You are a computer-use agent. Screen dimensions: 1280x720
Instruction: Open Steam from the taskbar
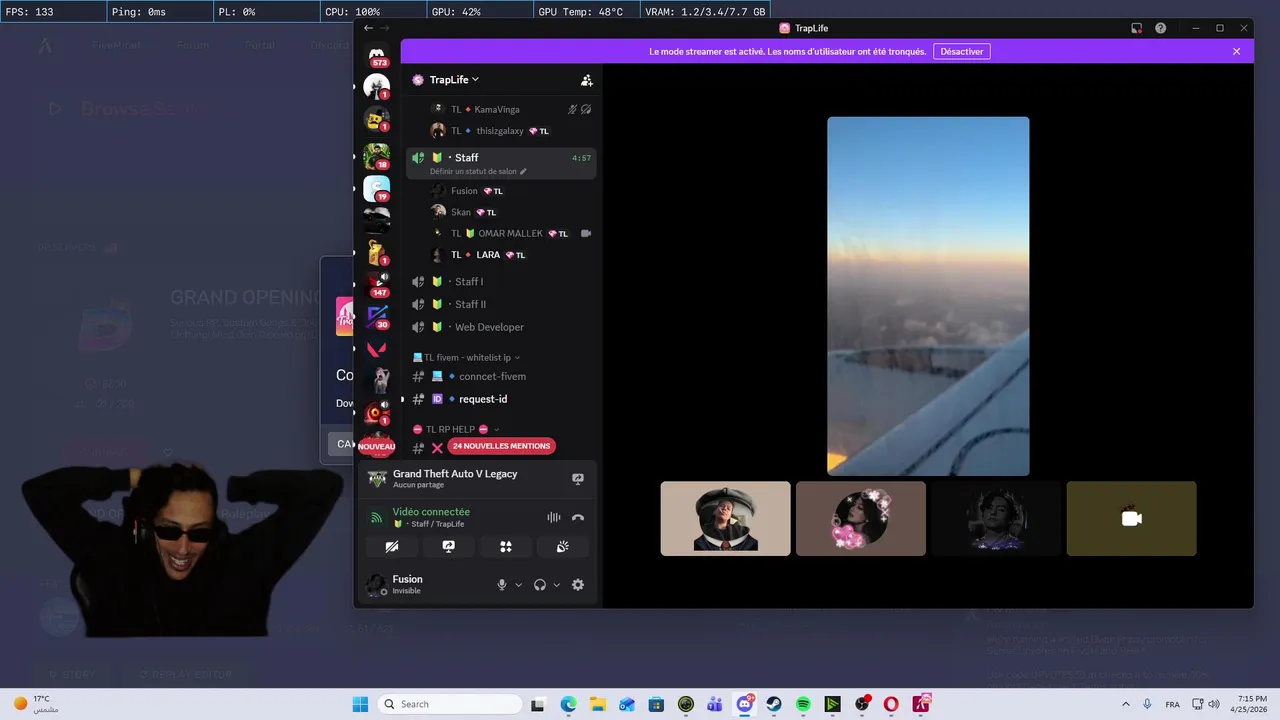coord(774,704)
